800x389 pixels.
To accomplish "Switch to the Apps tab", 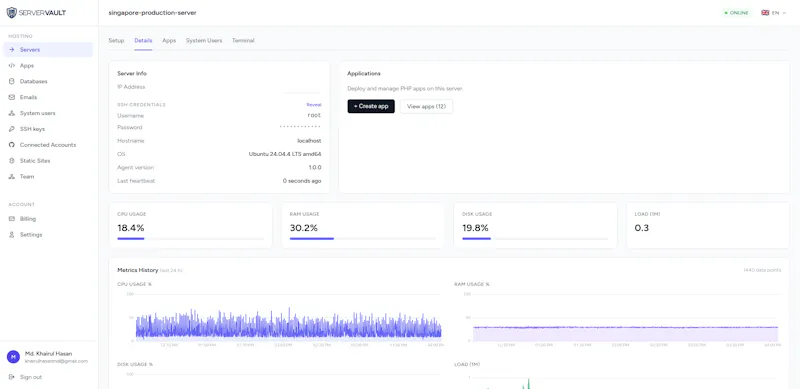I will (169, 40).
